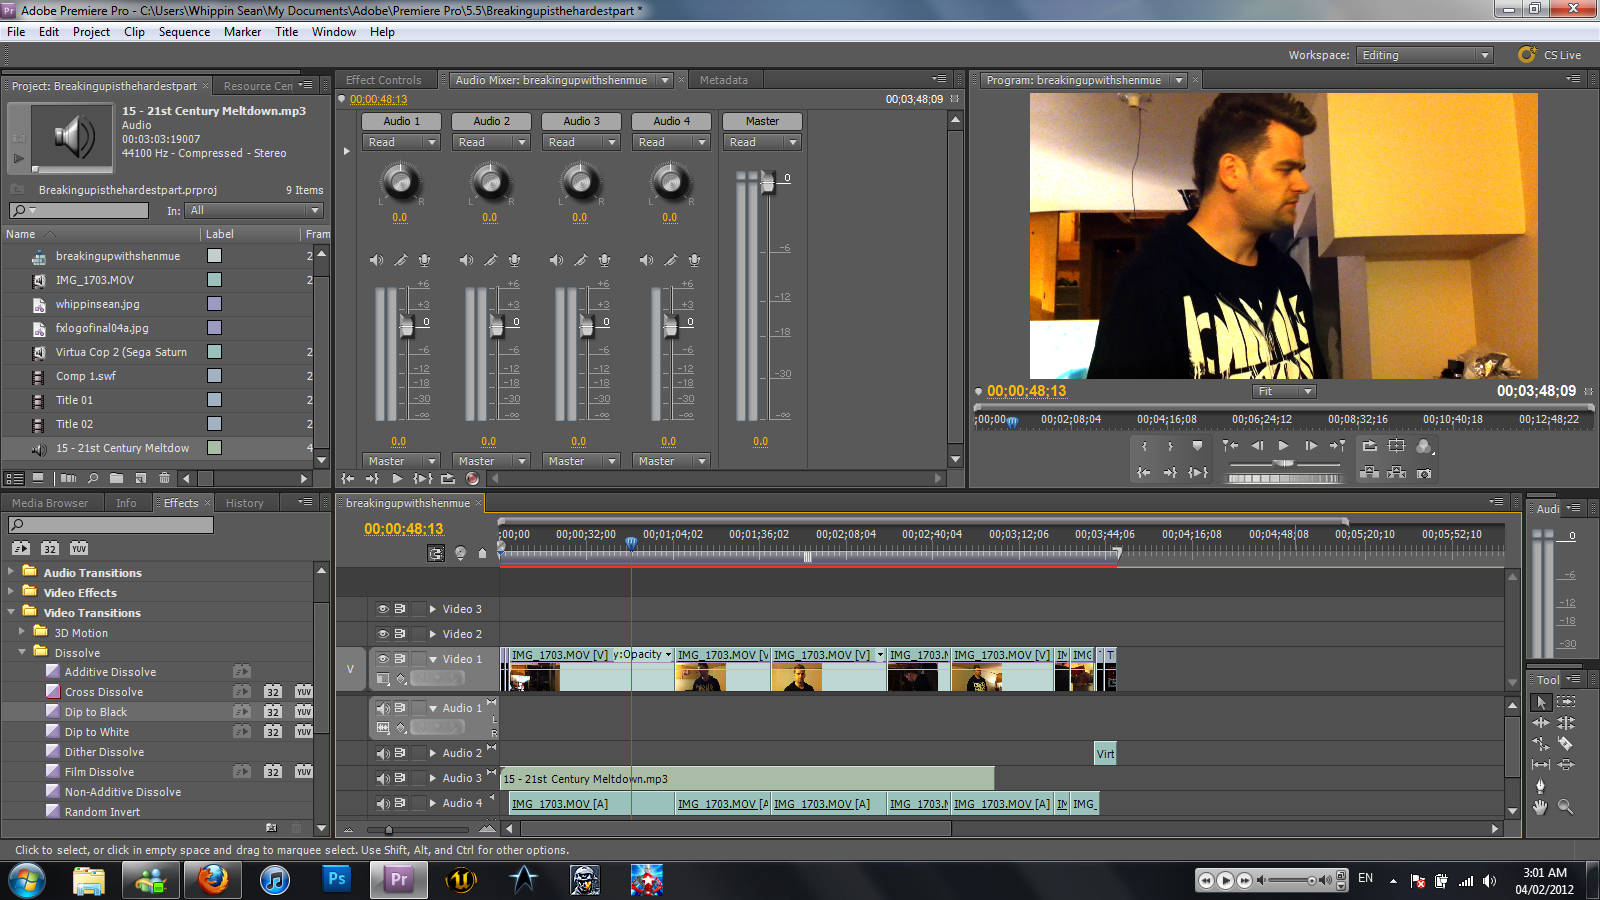
Task: Mute the Audio 3 track speaker
Action: coord(382,778)
